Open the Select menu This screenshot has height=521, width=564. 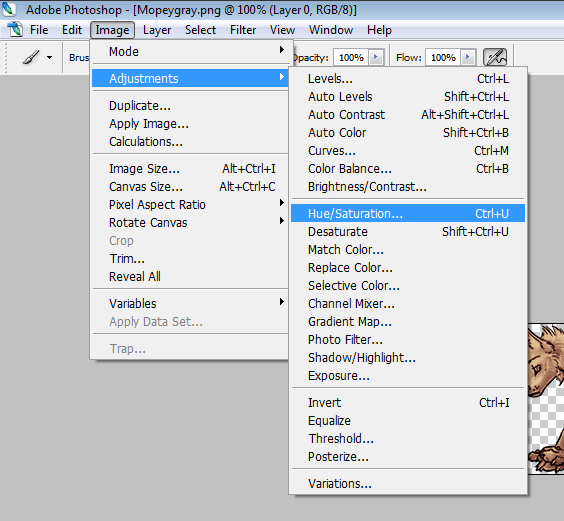[x=200, y=30]
